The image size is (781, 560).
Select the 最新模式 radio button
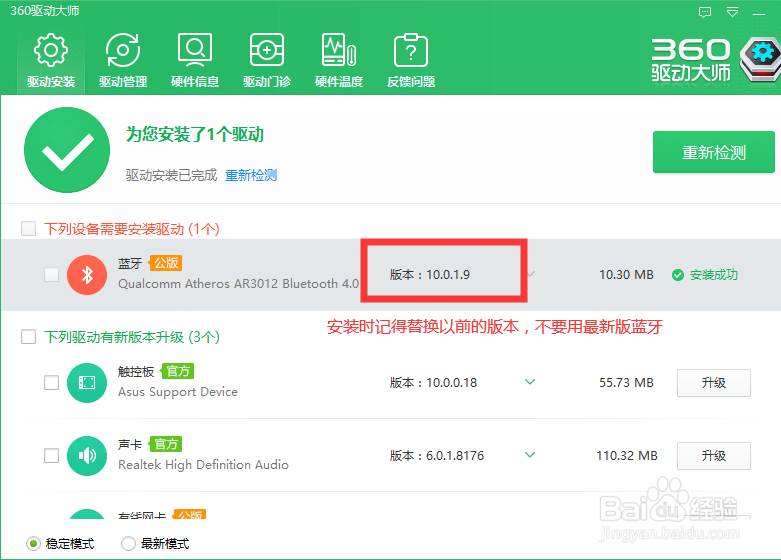coord(128,544)
